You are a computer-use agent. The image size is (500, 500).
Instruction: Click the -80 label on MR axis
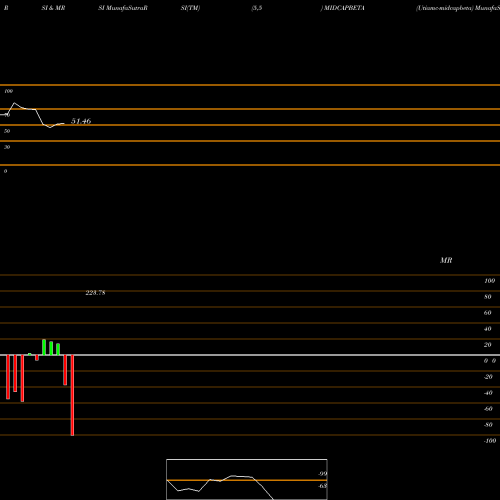pos(488,425)
